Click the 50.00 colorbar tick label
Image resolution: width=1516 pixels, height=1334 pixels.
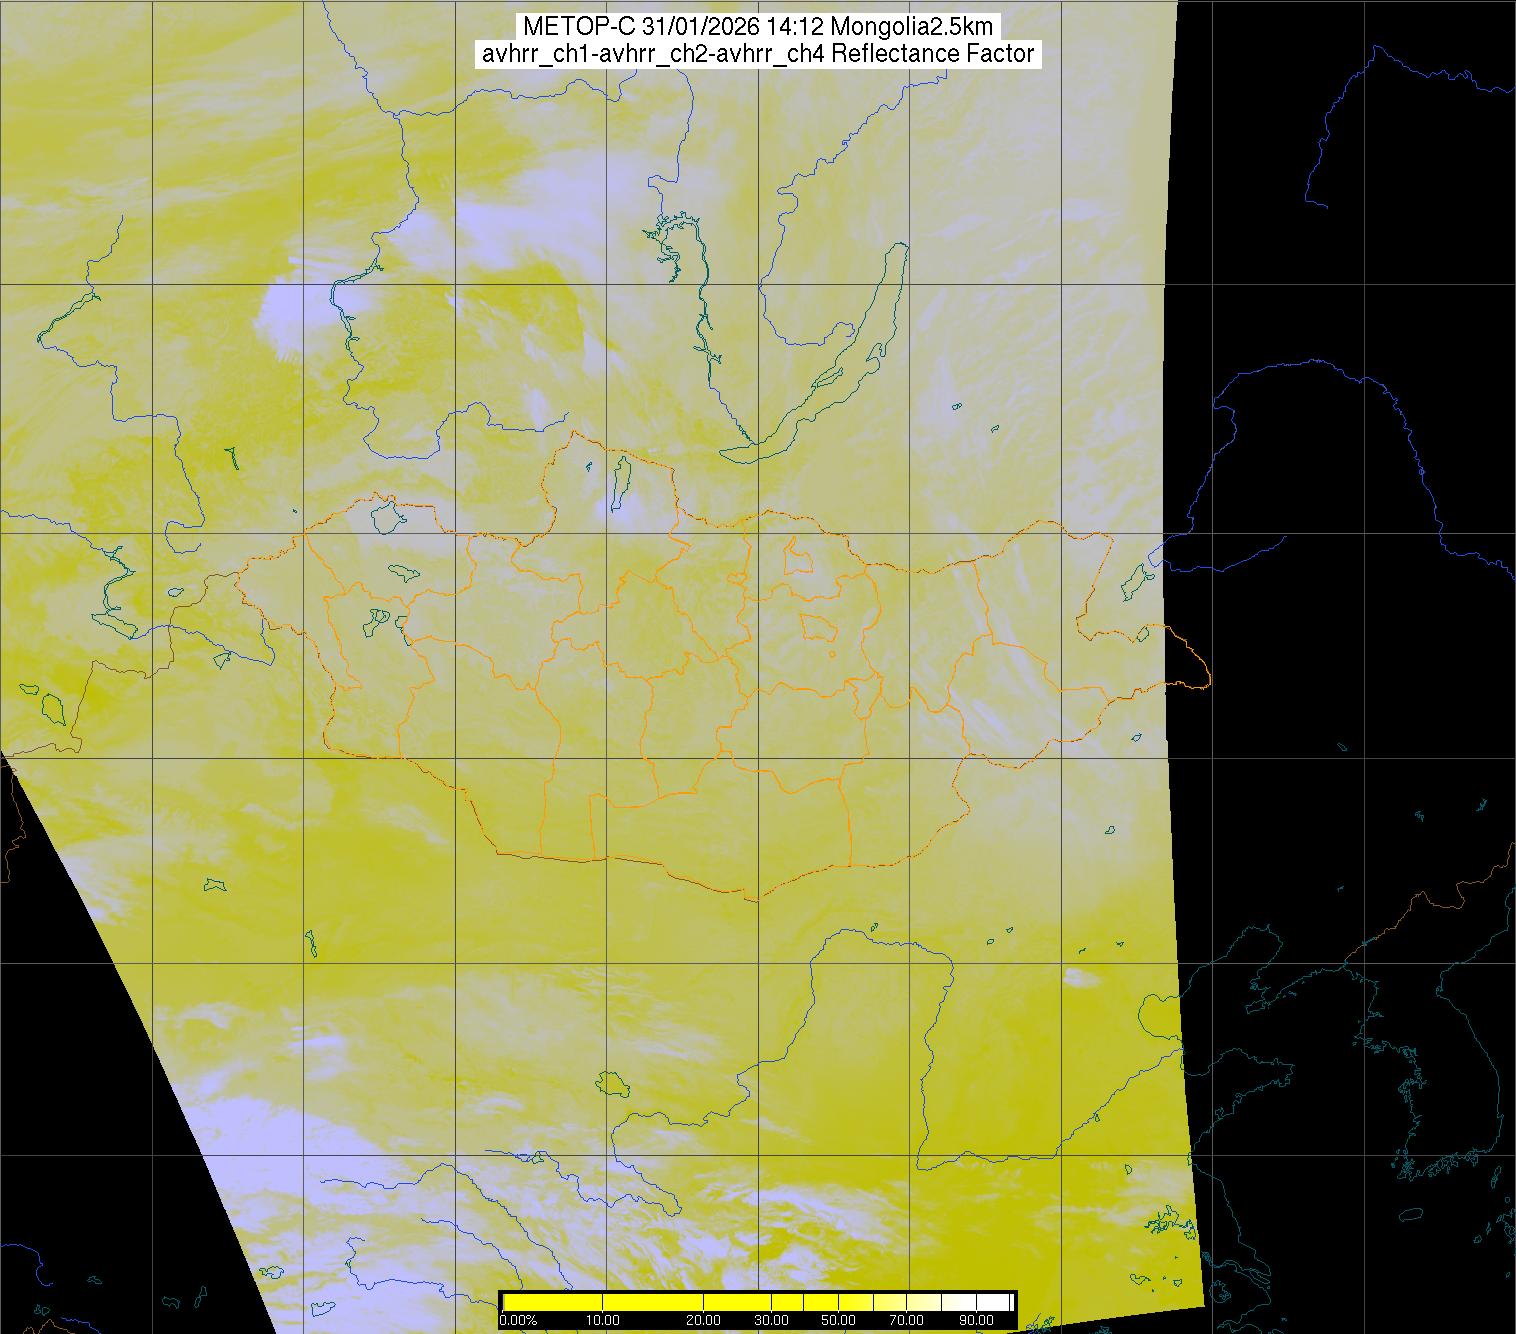click(x=838, y=1321)
